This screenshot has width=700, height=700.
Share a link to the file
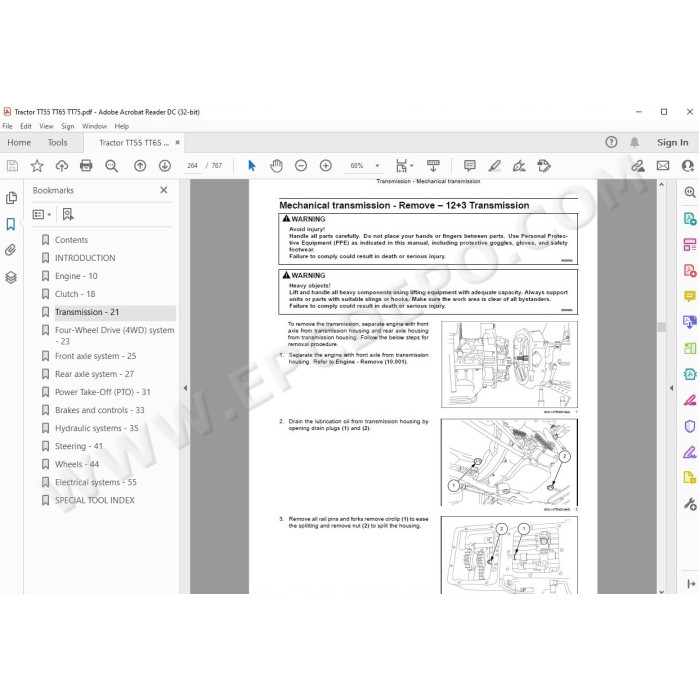pyautogui.click(x=638, y=166)
